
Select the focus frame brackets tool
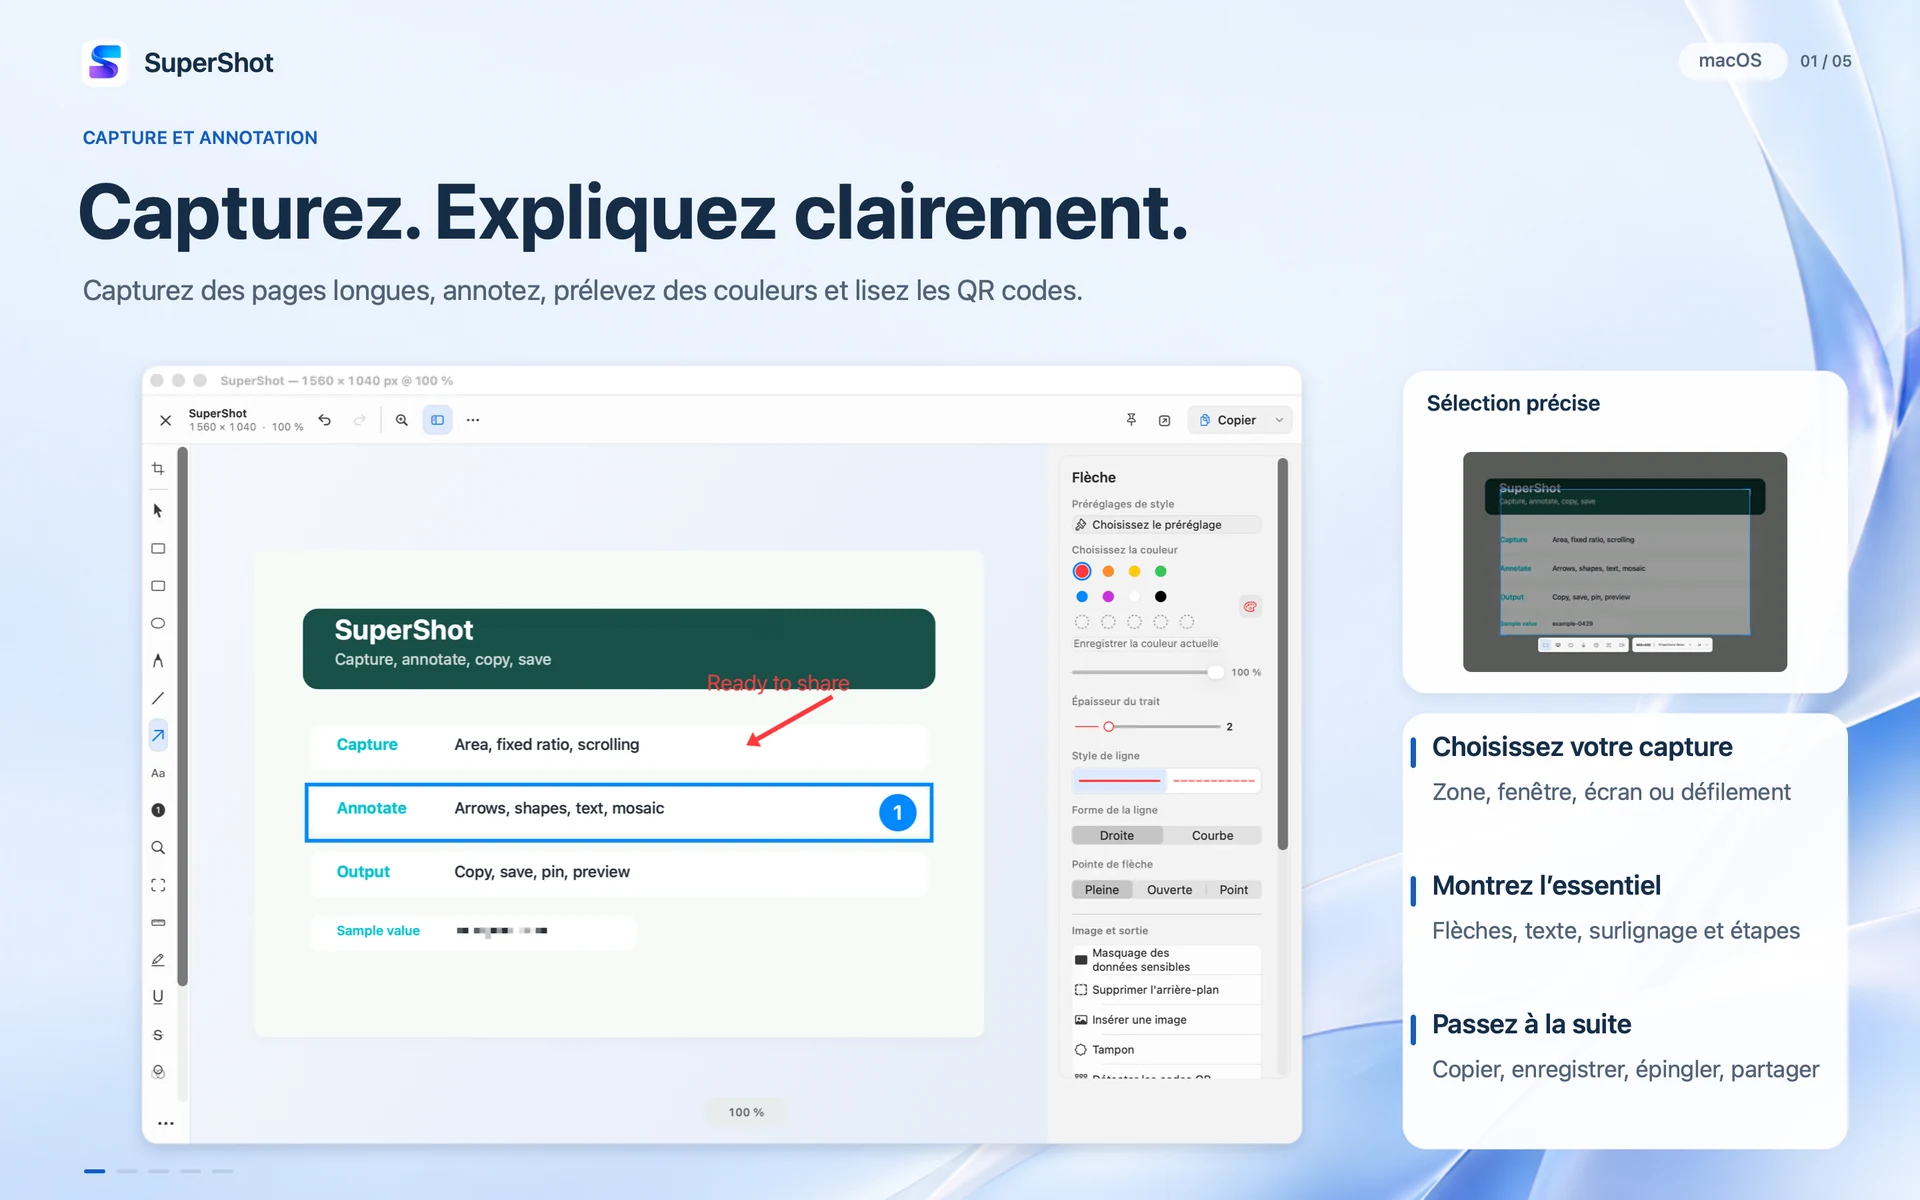(158, 885)
